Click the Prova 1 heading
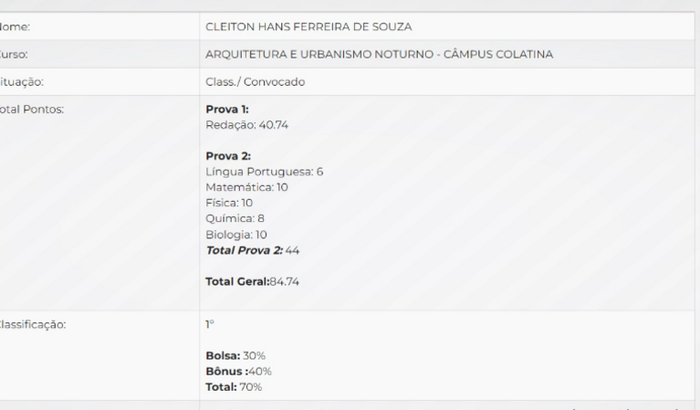Screen dimensions: 700x410 point(227,109)
